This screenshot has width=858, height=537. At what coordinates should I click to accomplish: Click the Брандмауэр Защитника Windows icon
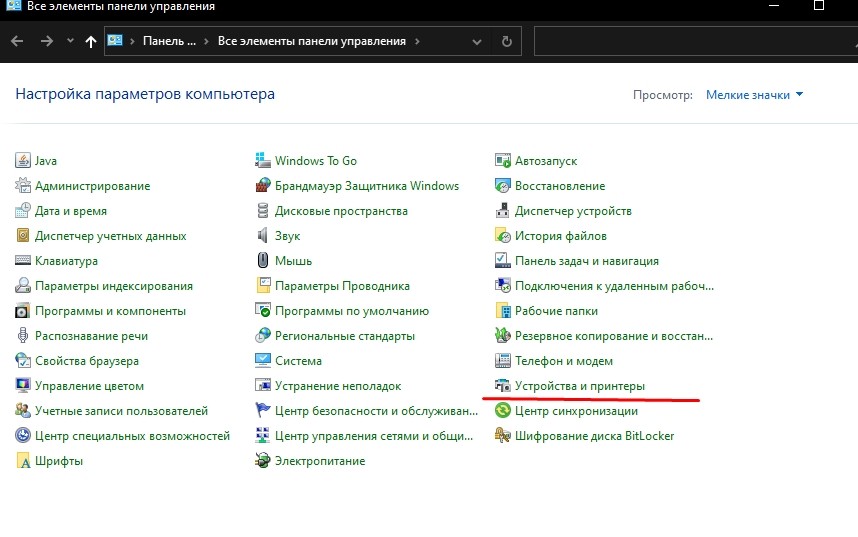point(263,186)
